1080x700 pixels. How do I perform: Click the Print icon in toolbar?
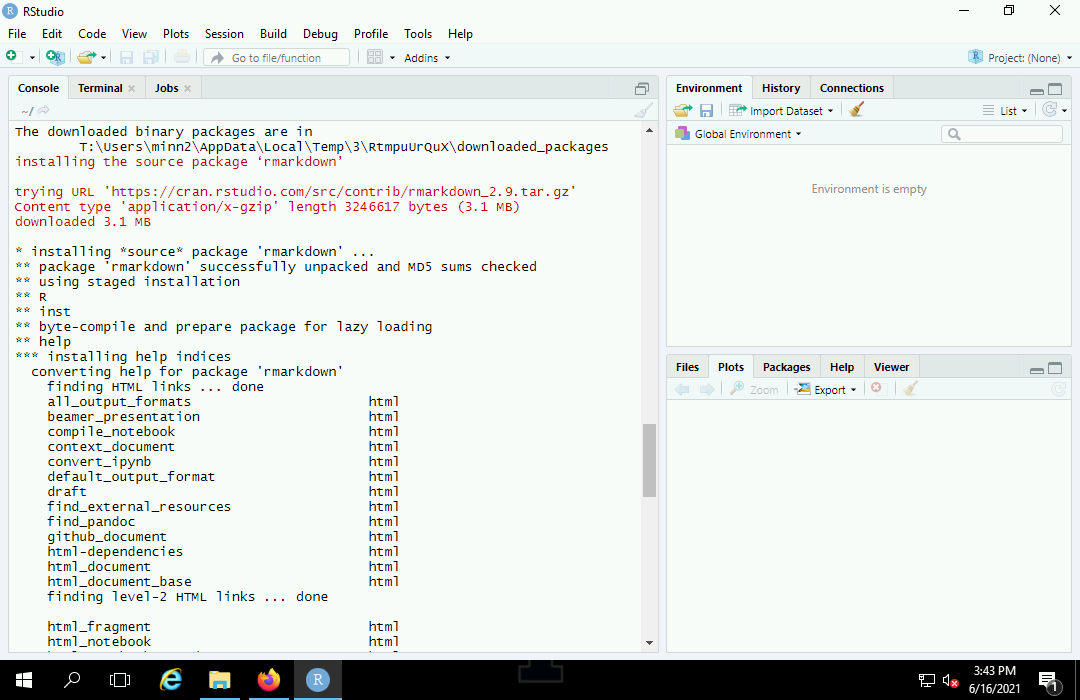tap(181, 57)
